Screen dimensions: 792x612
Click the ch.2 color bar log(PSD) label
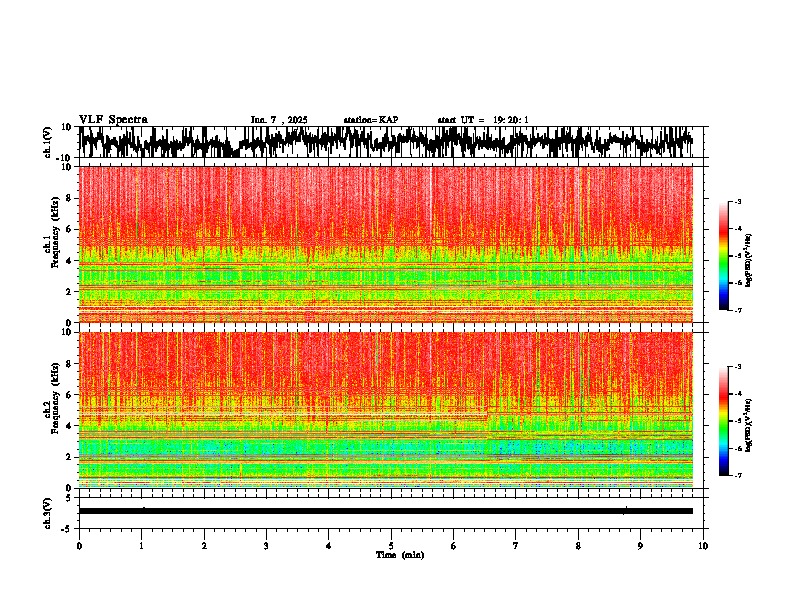point(748,425)
